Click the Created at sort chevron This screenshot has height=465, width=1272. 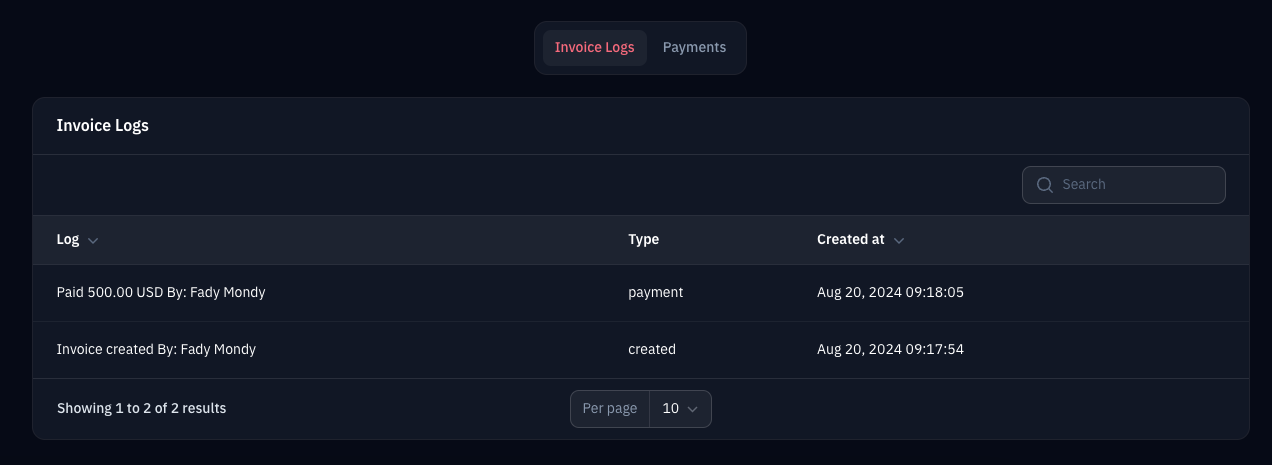(899, 241)
